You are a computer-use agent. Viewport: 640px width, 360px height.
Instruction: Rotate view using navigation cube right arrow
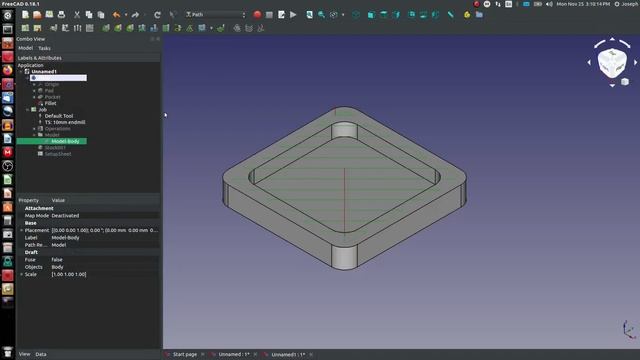coord(636,62)
